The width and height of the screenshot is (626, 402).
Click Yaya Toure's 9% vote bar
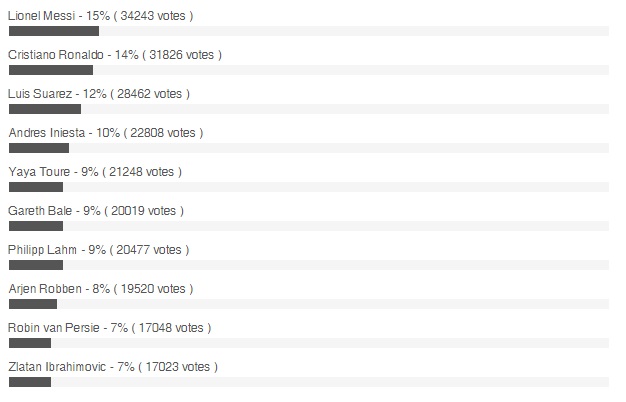click(35, 187)
